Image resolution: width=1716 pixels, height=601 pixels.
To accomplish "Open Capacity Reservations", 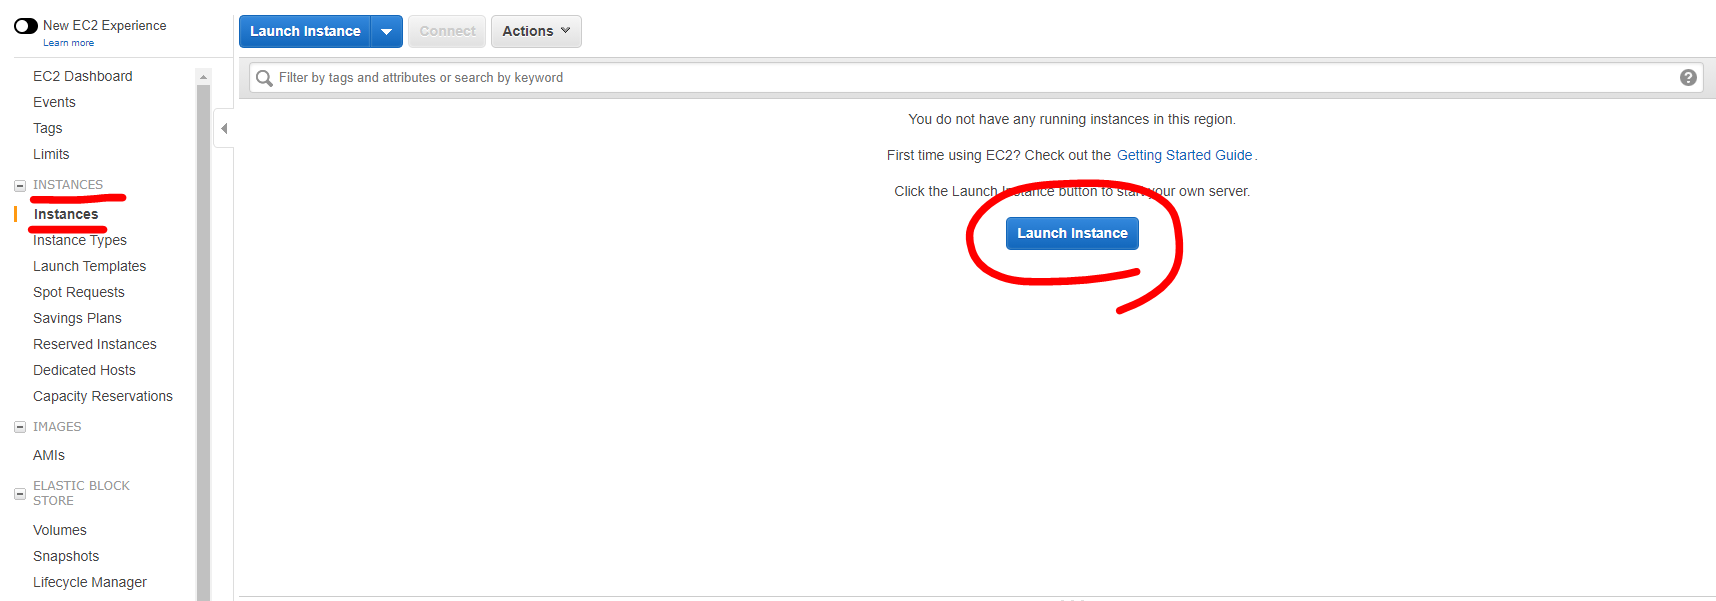I will [x=103, y=396].
